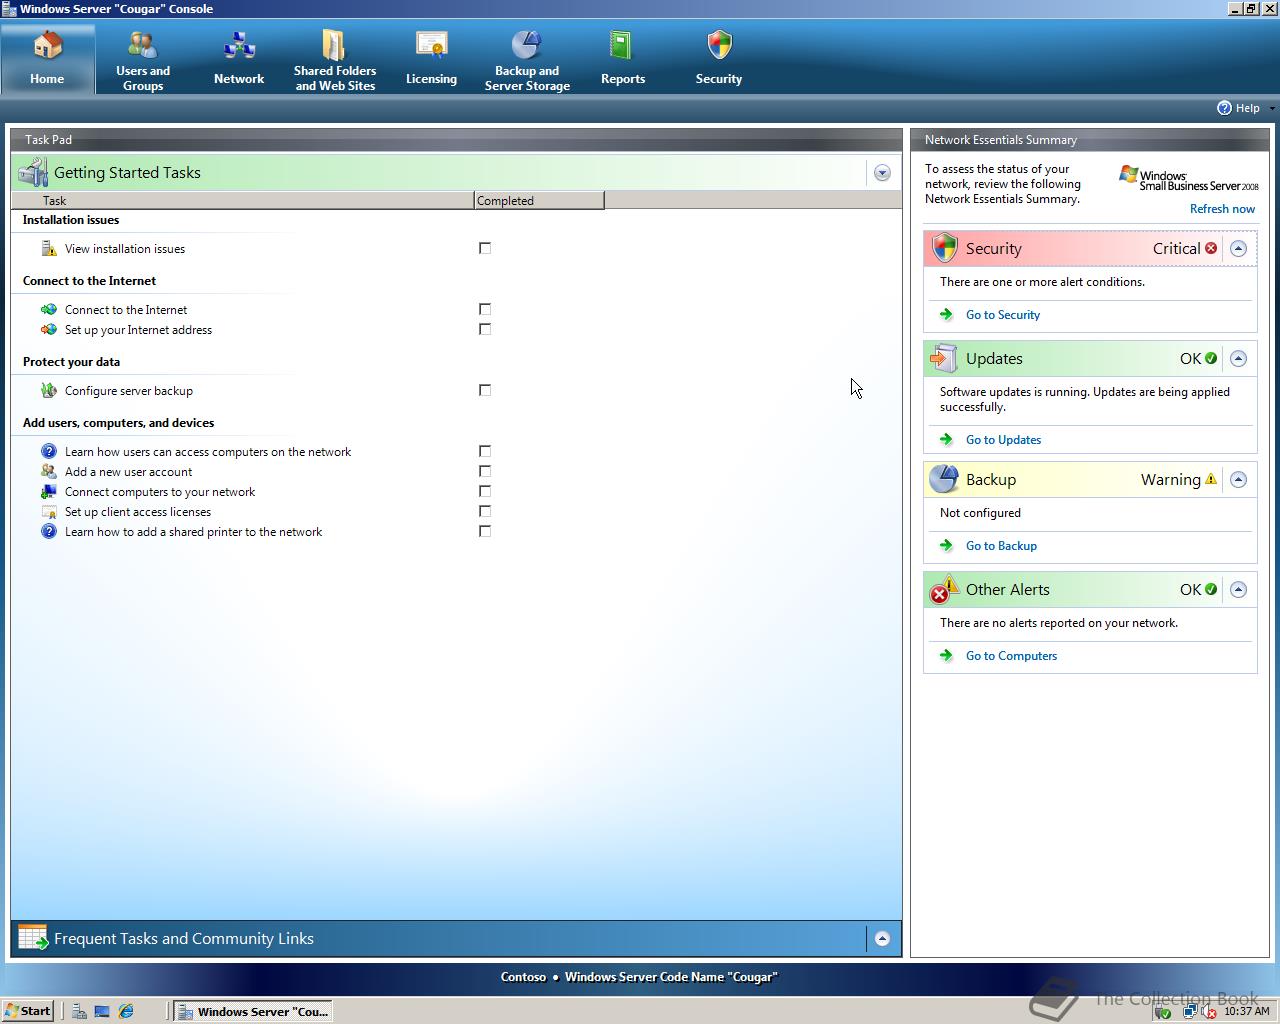Check View installation issues as completed
Screen dimensions: 1280x1024
[485, 248]
